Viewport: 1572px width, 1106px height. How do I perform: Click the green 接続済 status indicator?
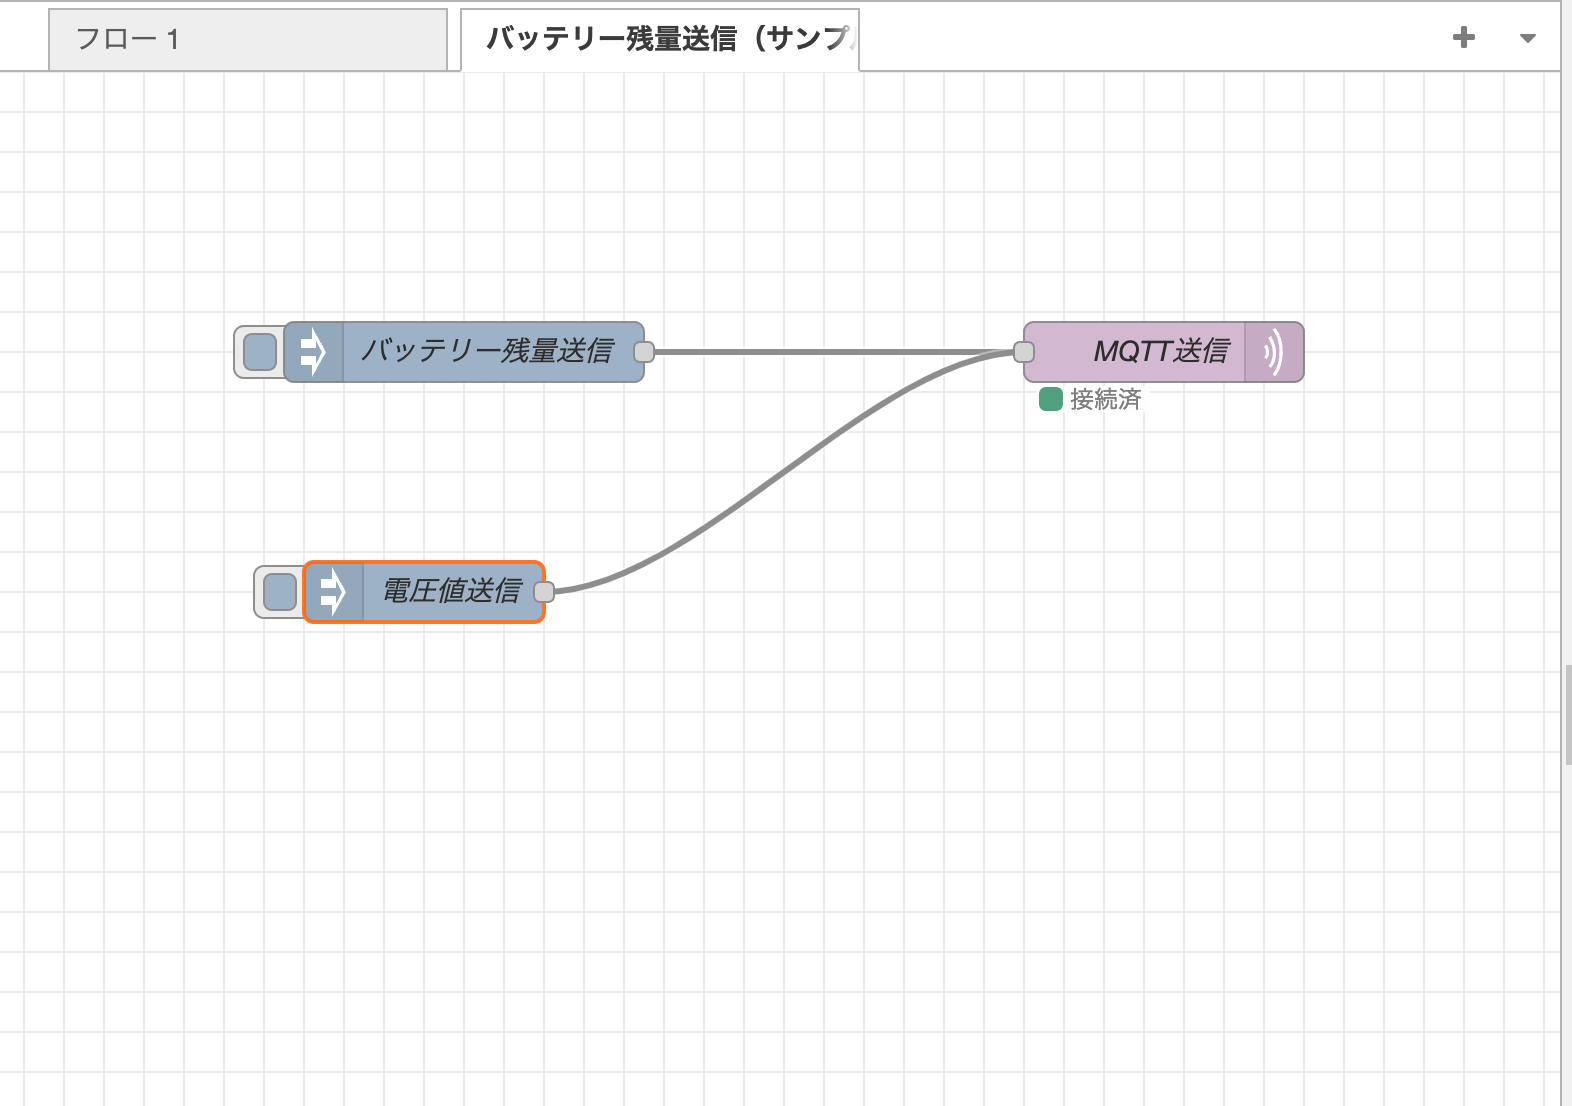[1051, 399]
